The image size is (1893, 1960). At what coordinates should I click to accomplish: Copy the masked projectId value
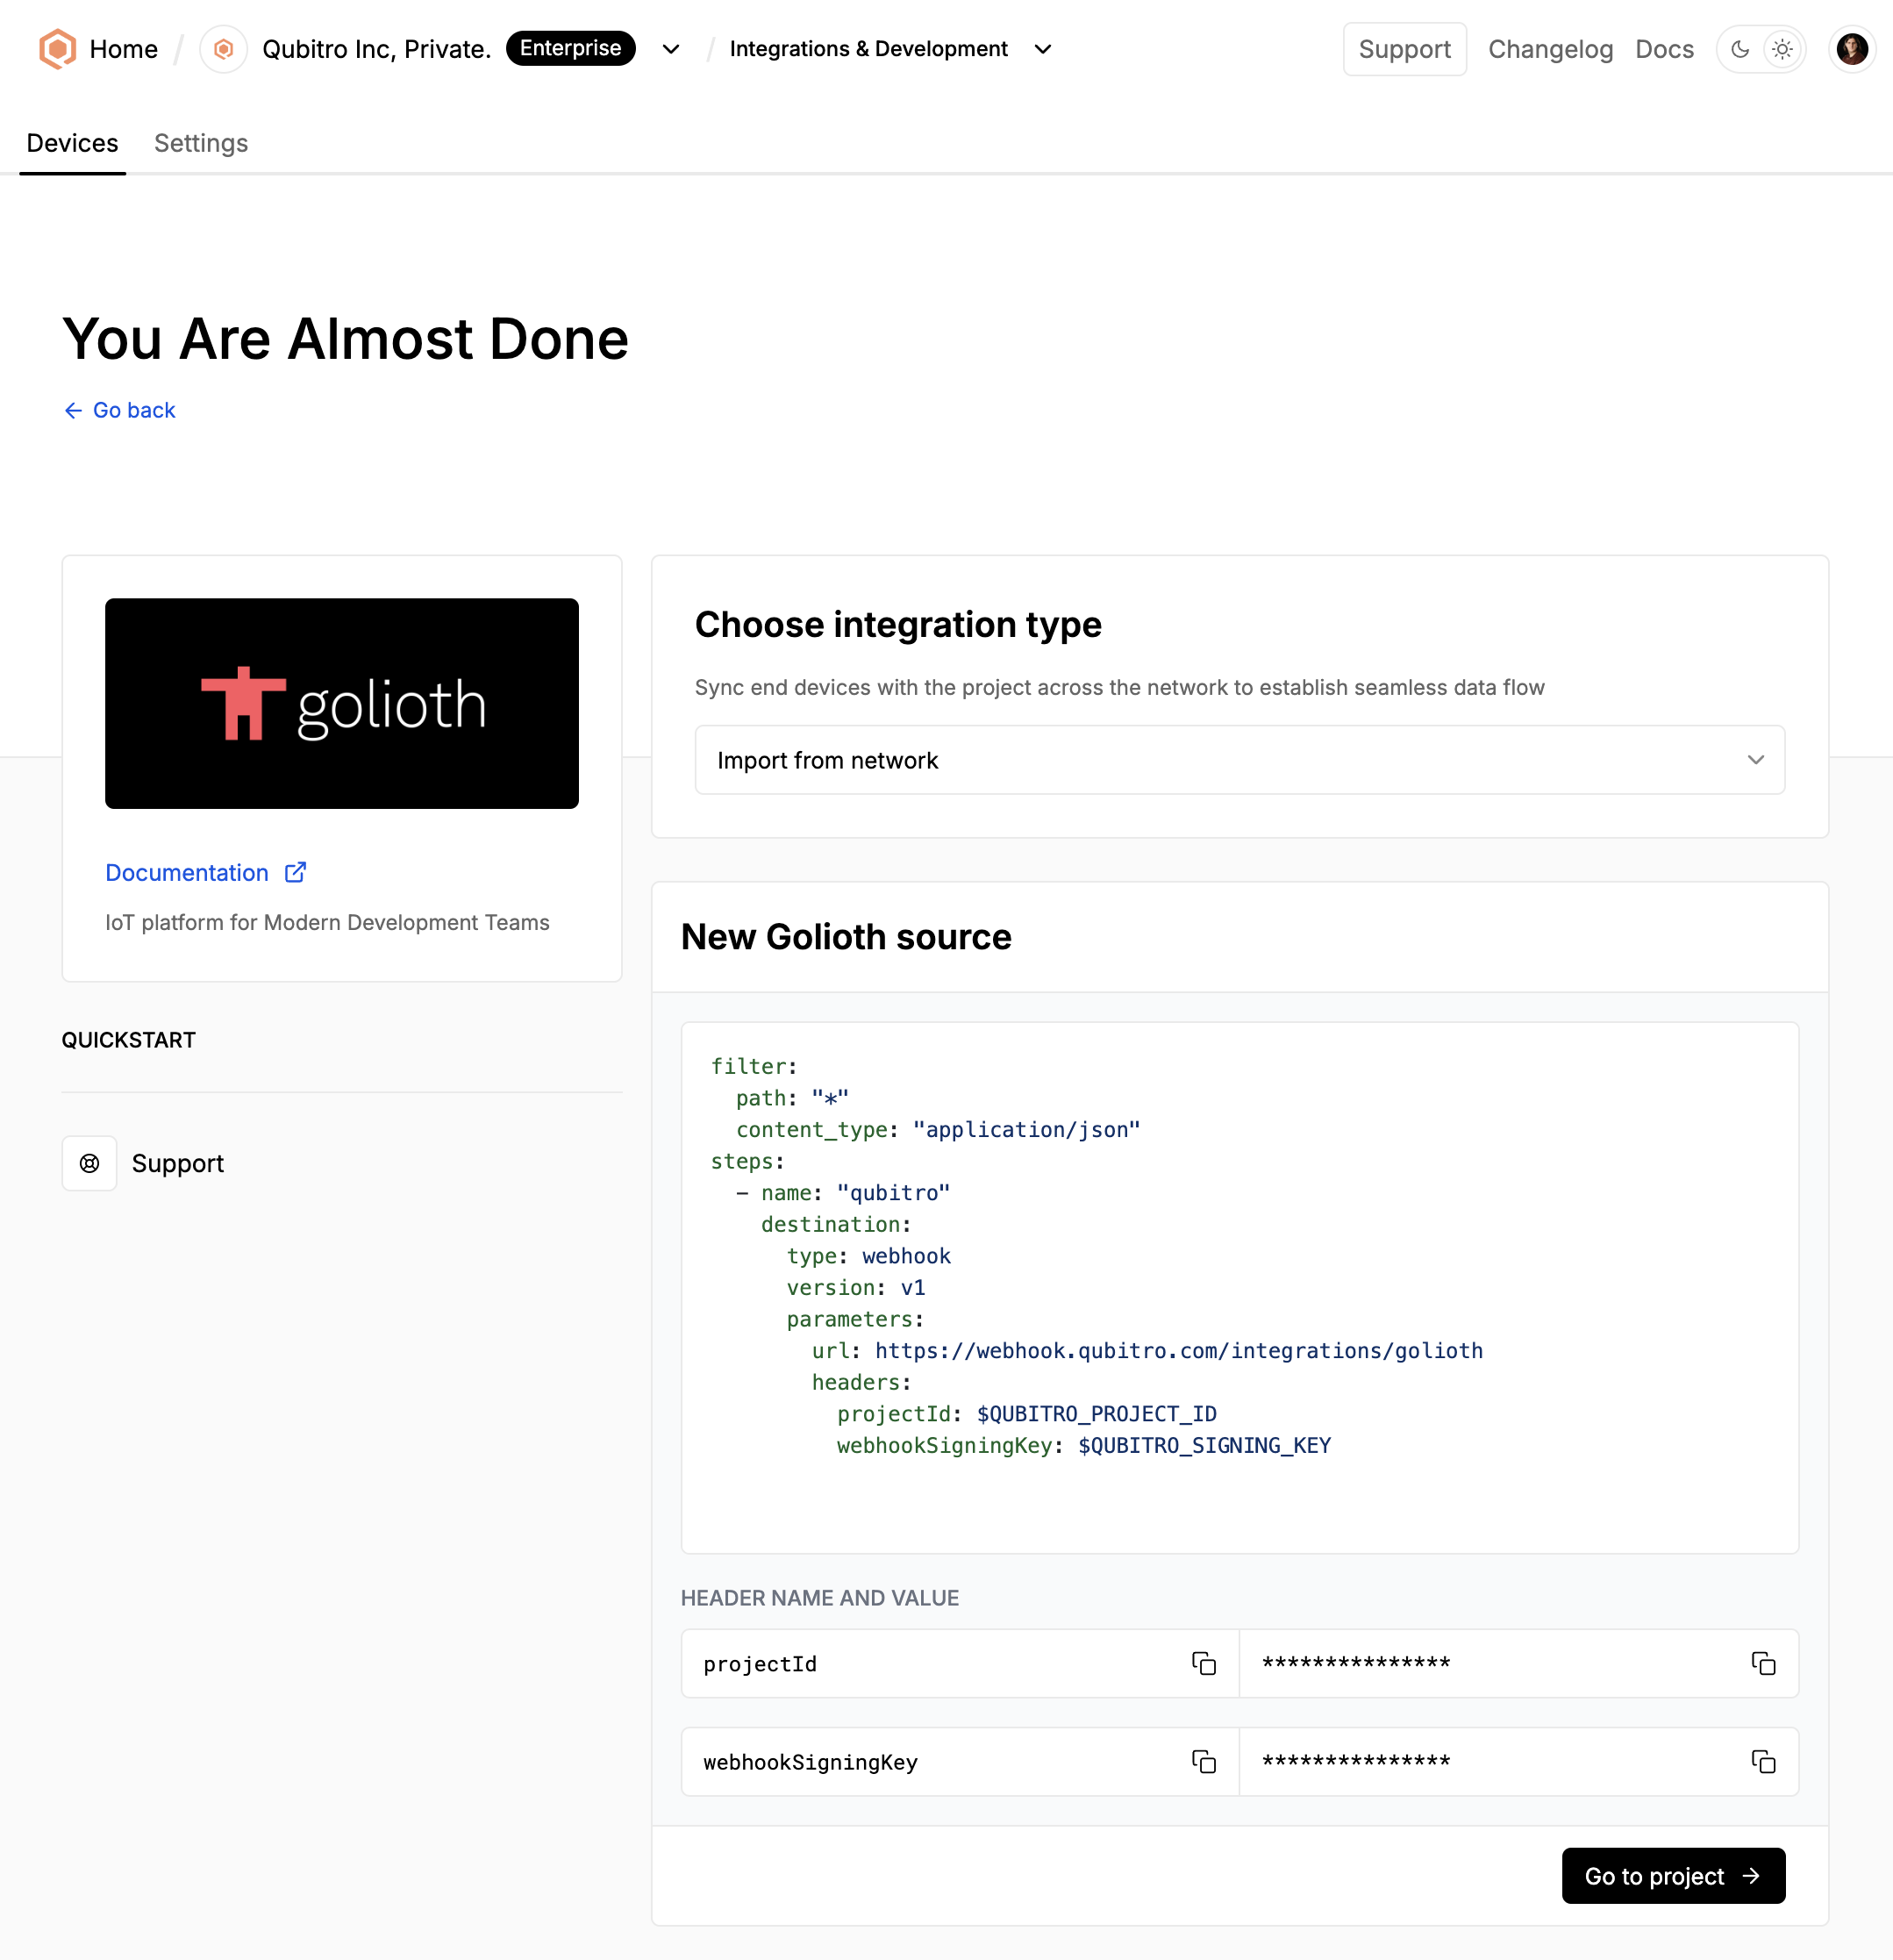tap(1763, 1663)
